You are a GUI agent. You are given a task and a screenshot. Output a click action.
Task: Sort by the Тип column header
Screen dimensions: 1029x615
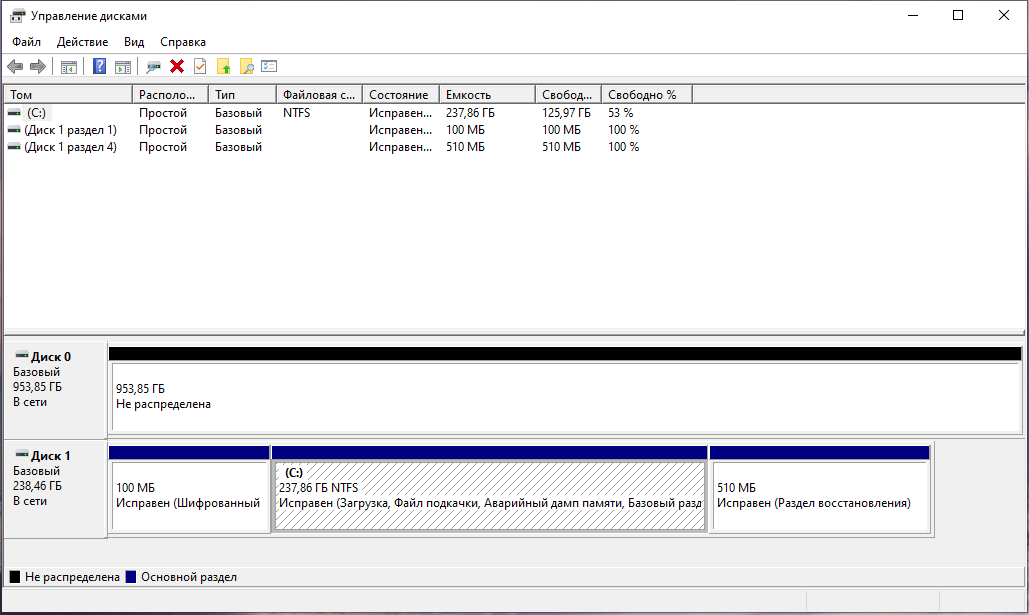coord(243,95)
